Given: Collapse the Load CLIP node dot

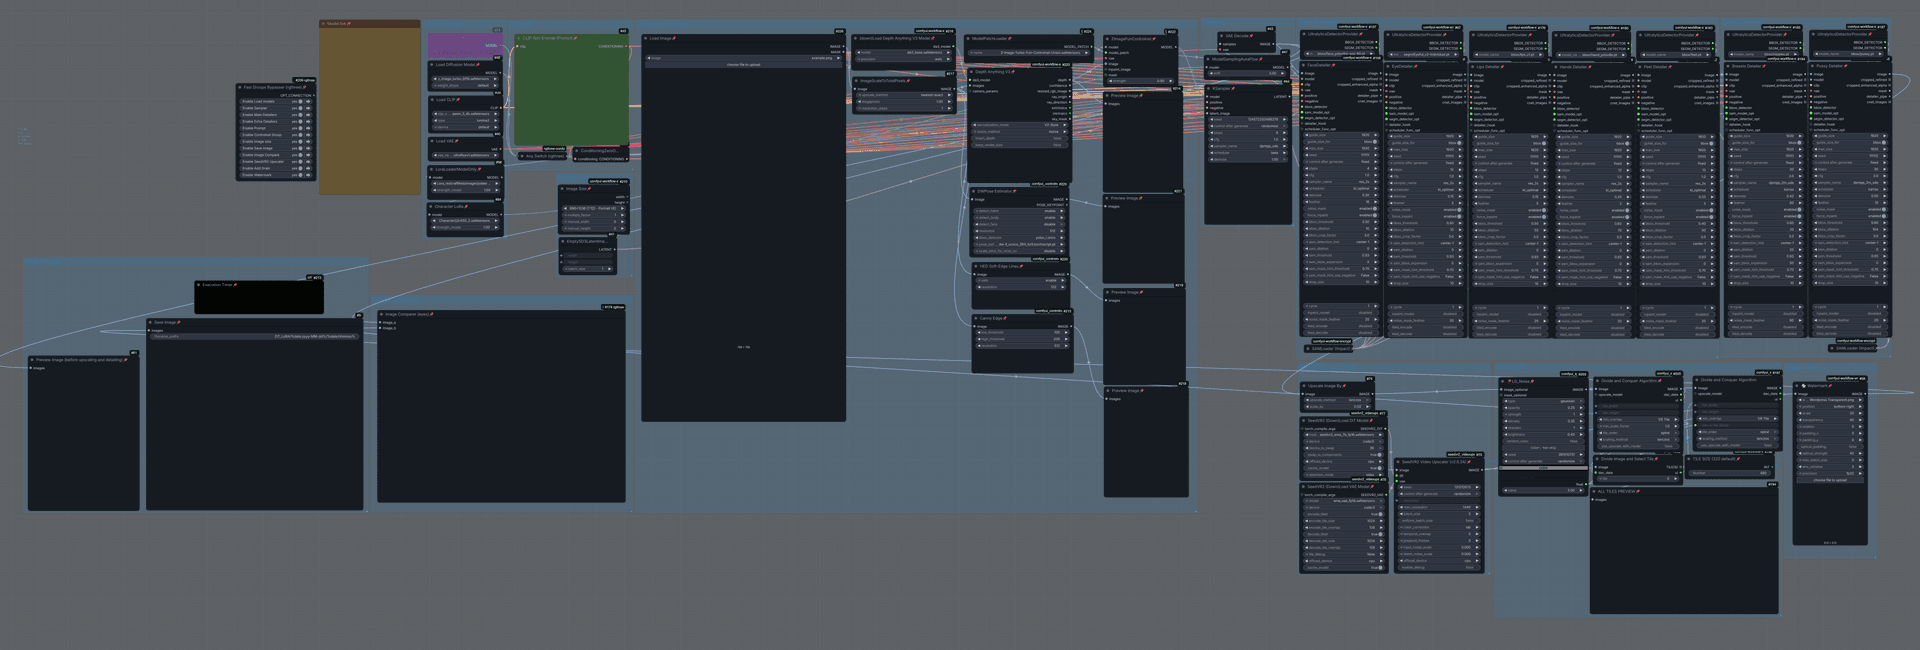Looking at the screenshot, I should coord(432,100).
